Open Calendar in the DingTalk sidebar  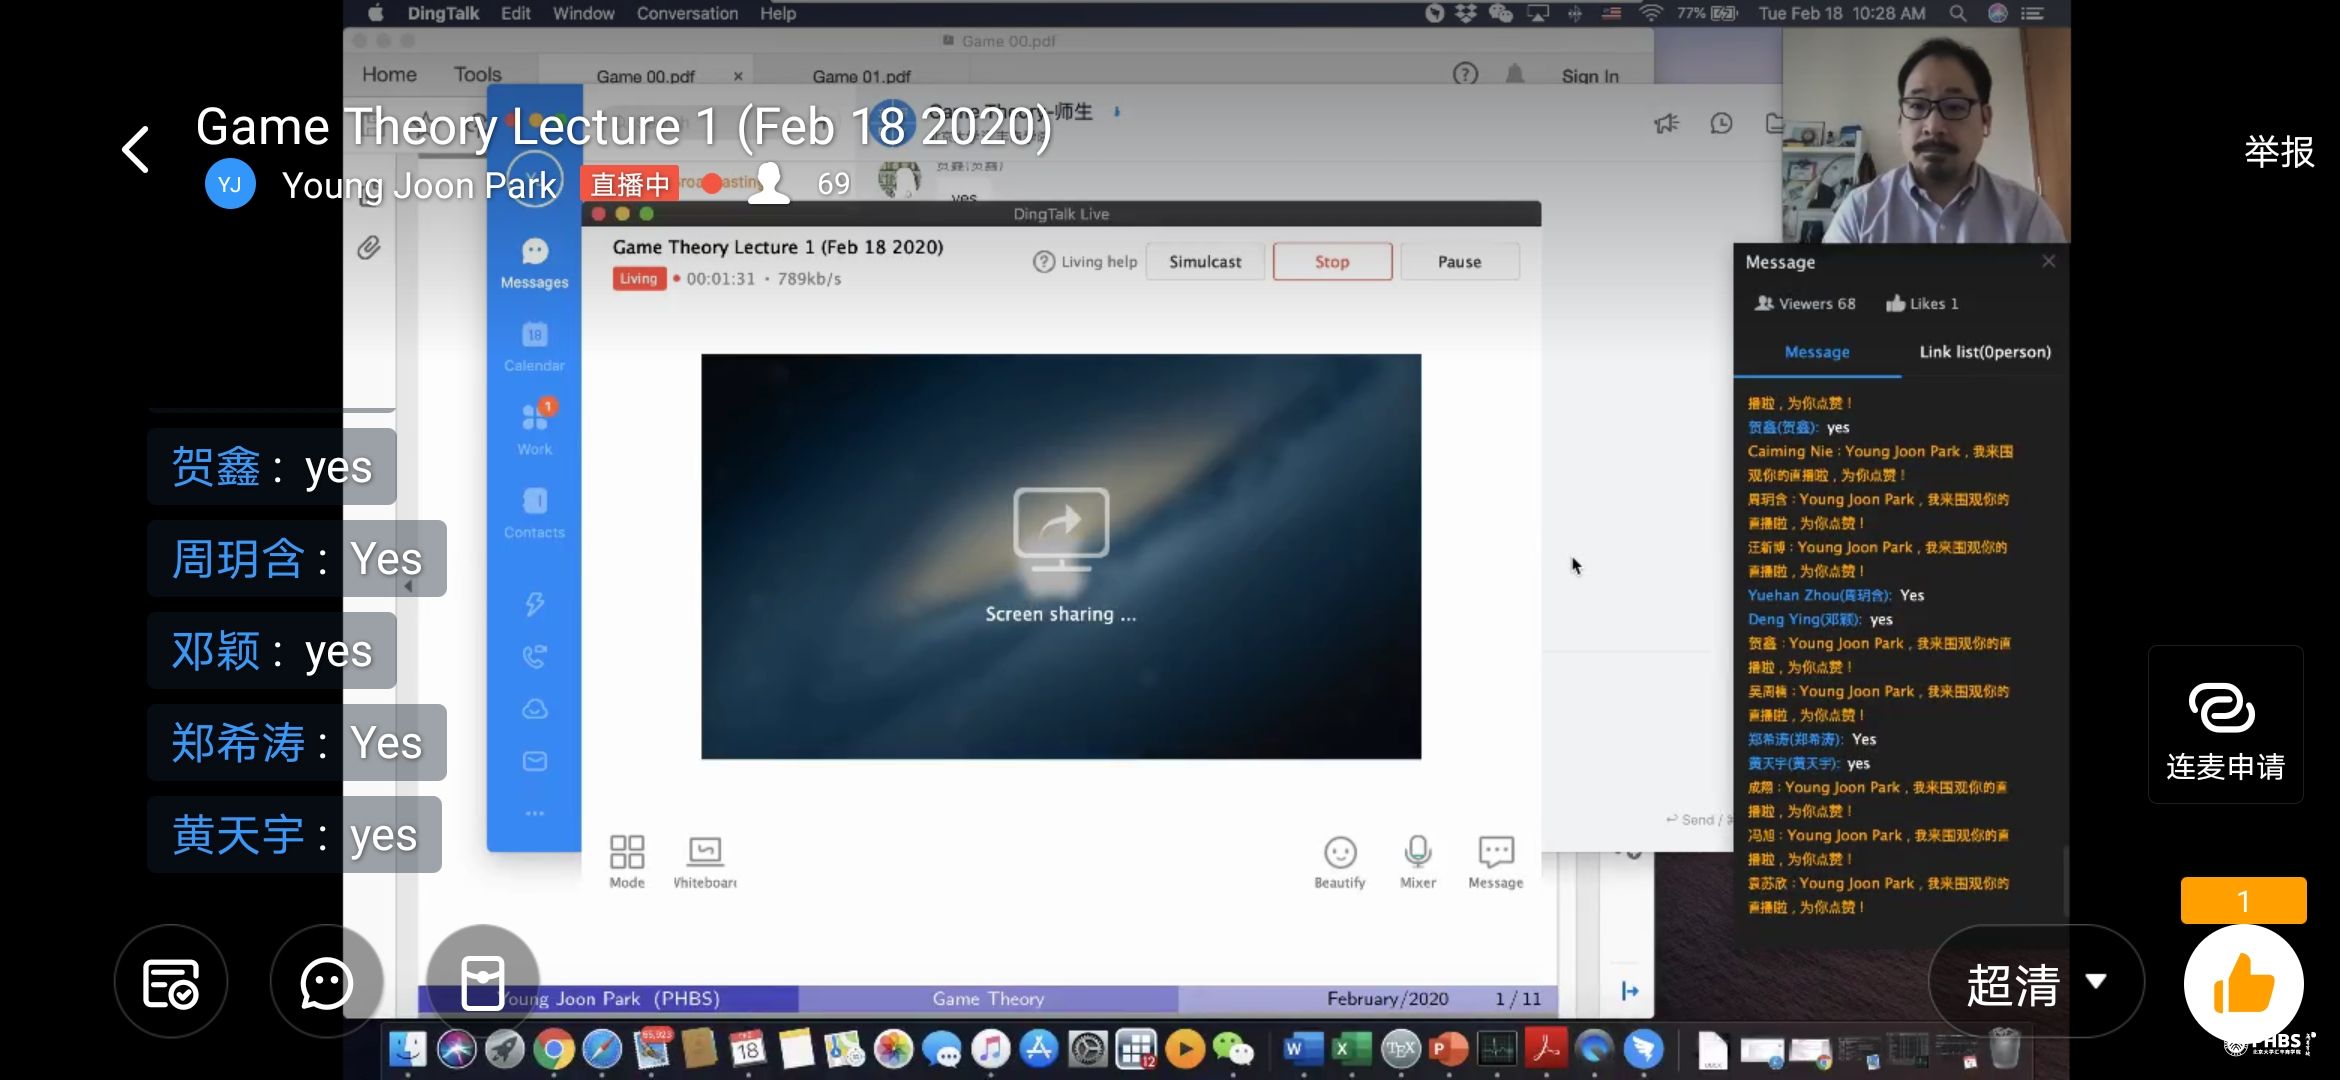535,347
